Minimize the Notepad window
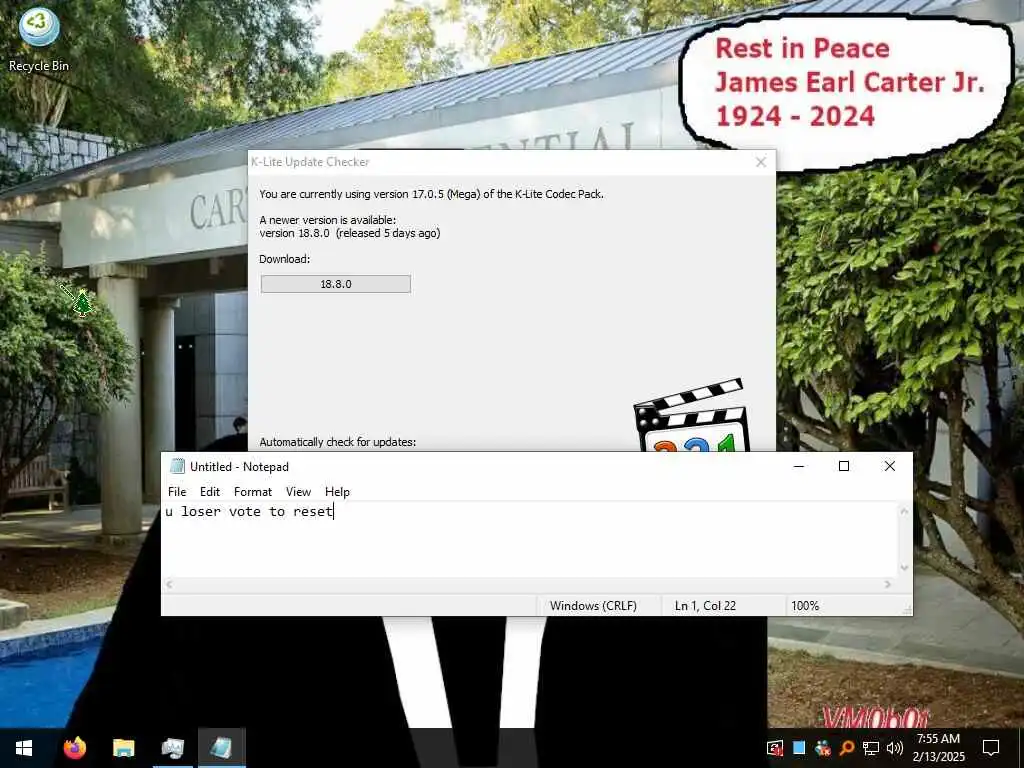 tap(799, 466)
